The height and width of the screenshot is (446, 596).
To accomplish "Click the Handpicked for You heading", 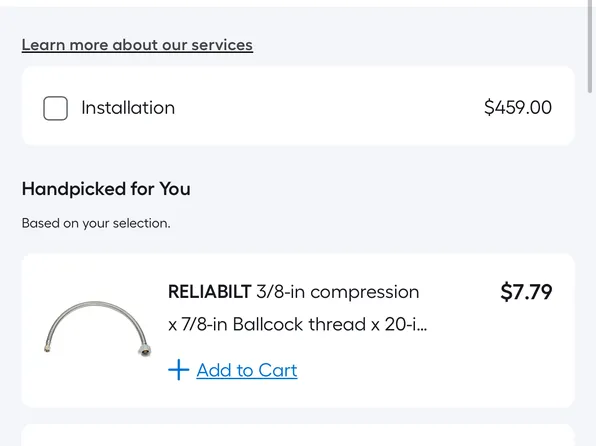I will click(106, 189).
